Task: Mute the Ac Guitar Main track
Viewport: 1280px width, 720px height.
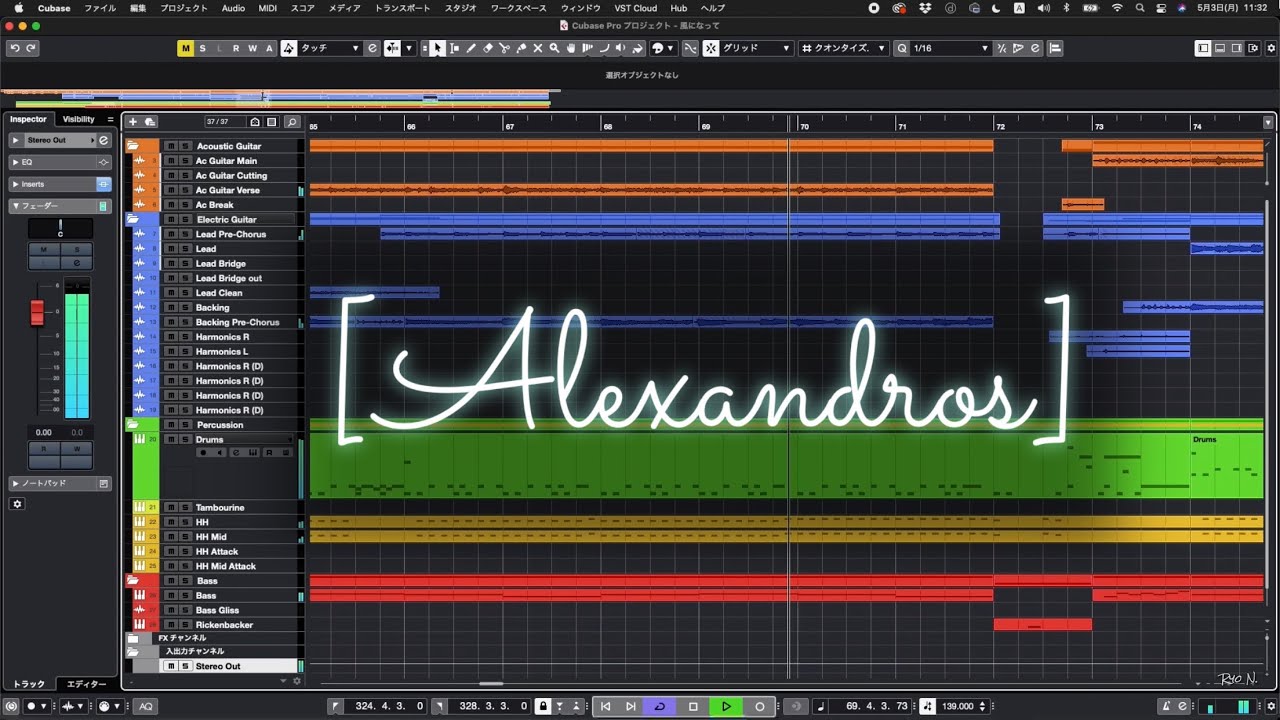Action: [171, 161]
